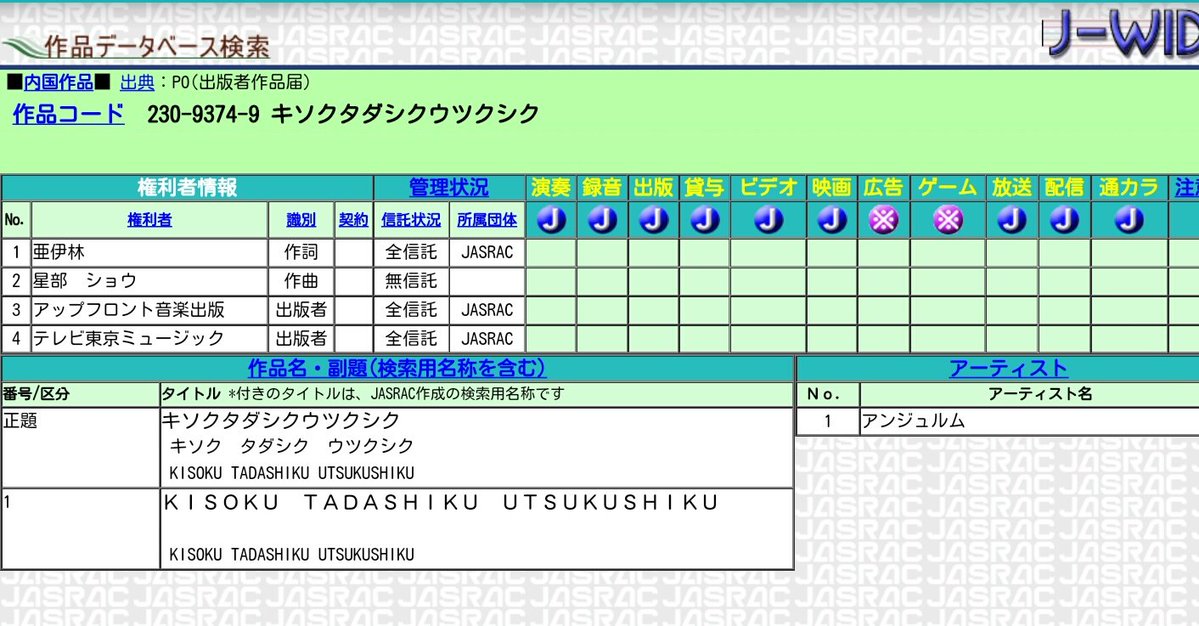Open the 作品名・副題(検索用名称を含む) link

coord(397,368)
